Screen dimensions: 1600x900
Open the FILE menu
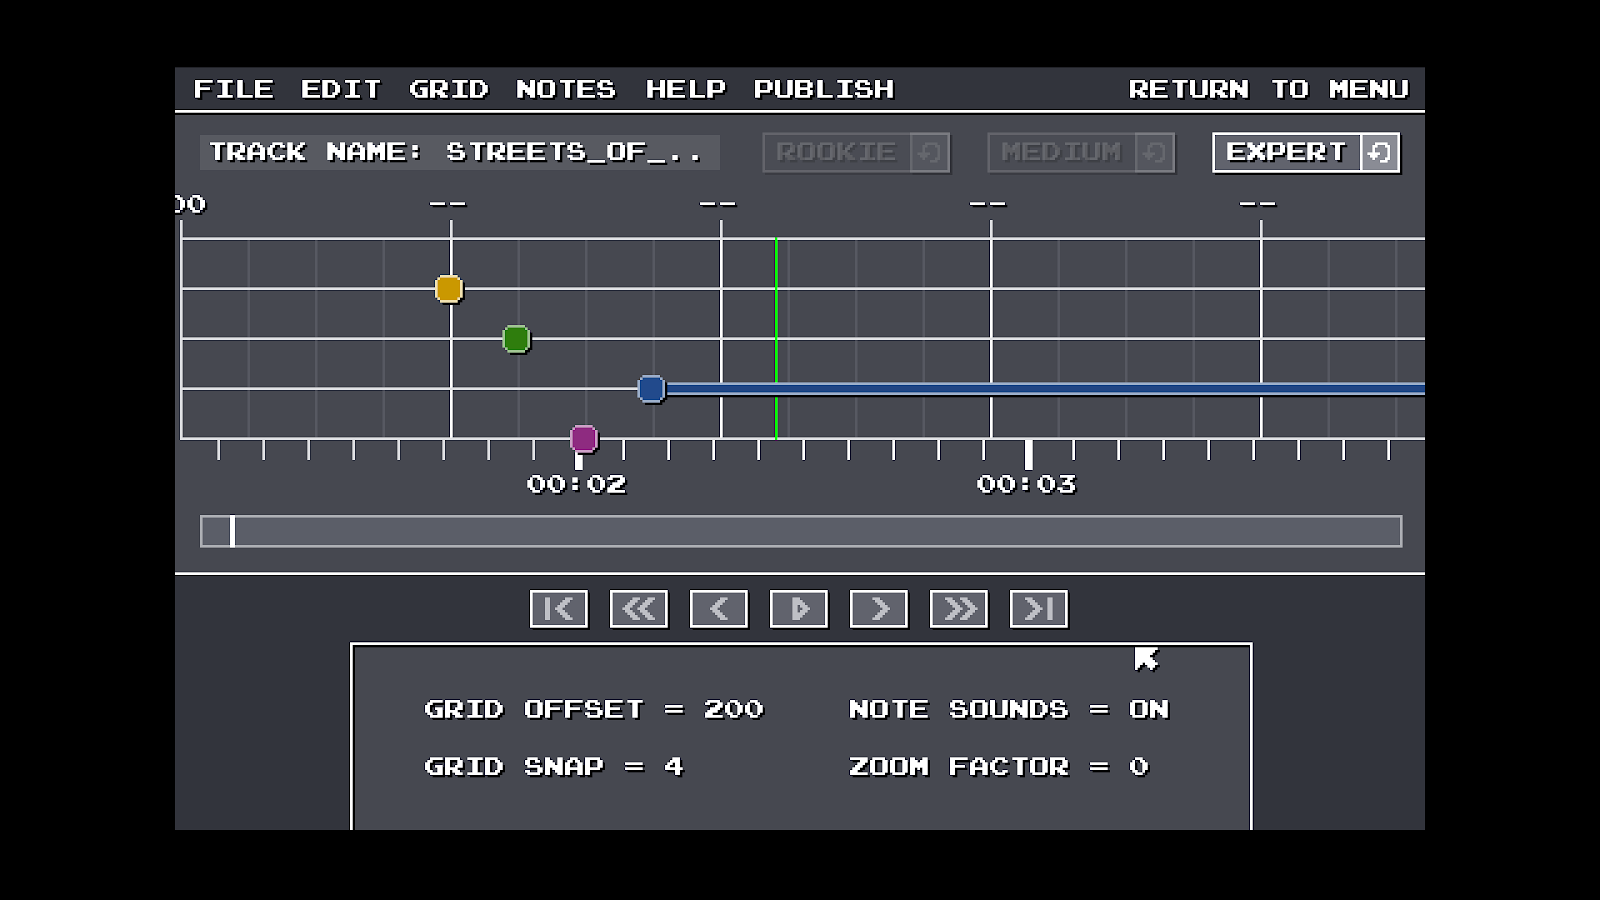click(235, 89)
